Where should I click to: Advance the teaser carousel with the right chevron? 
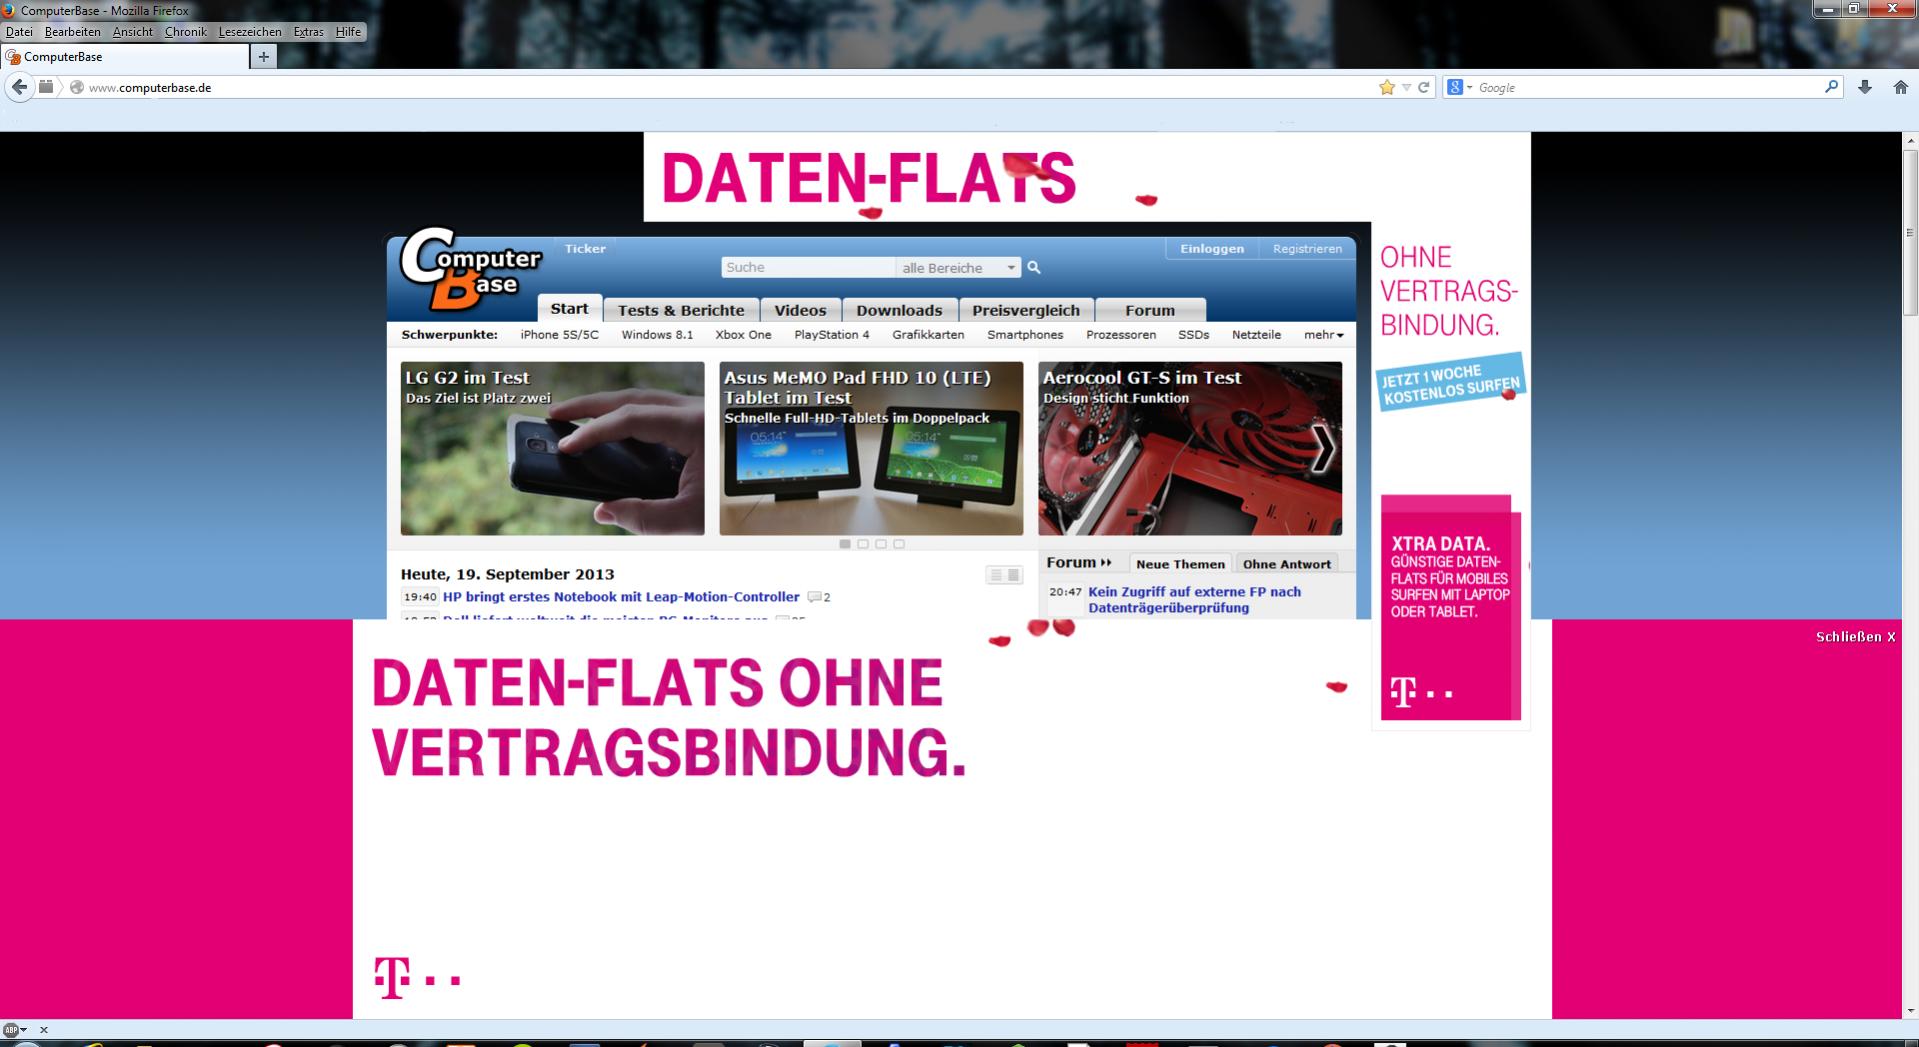pyautogui.click(x=1323, y=448)
